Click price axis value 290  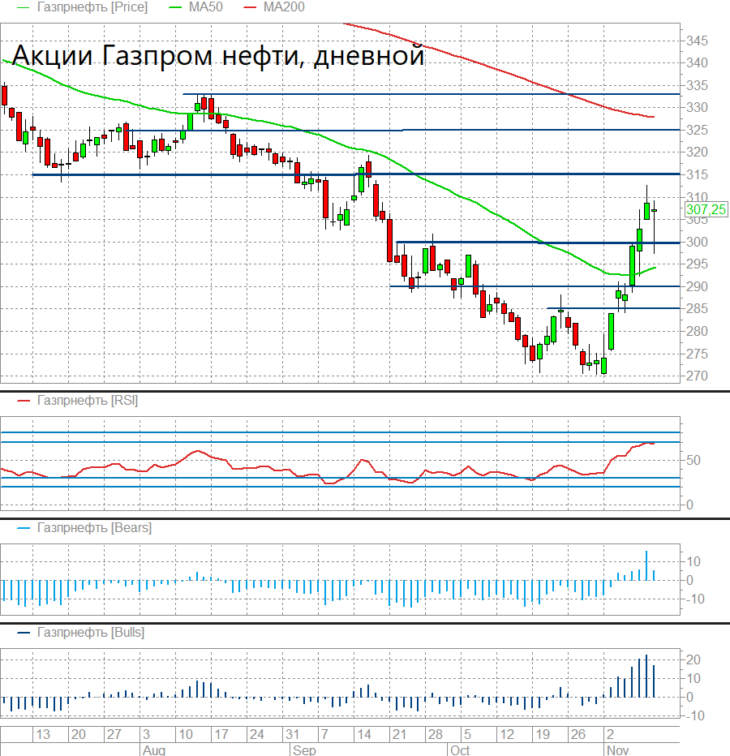click(x=697, y=287)
